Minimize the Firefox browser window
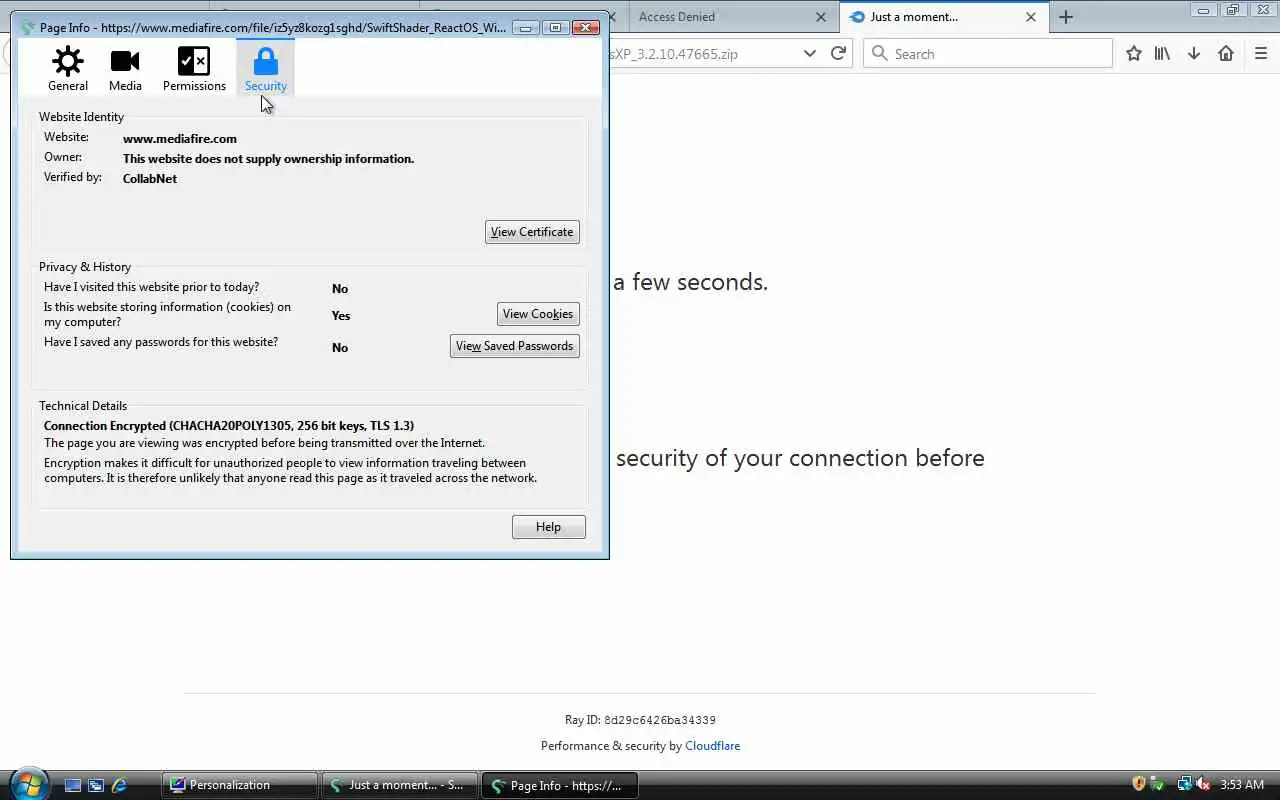The width and height of the screenshot is (1280, 800). (1203, 10)
